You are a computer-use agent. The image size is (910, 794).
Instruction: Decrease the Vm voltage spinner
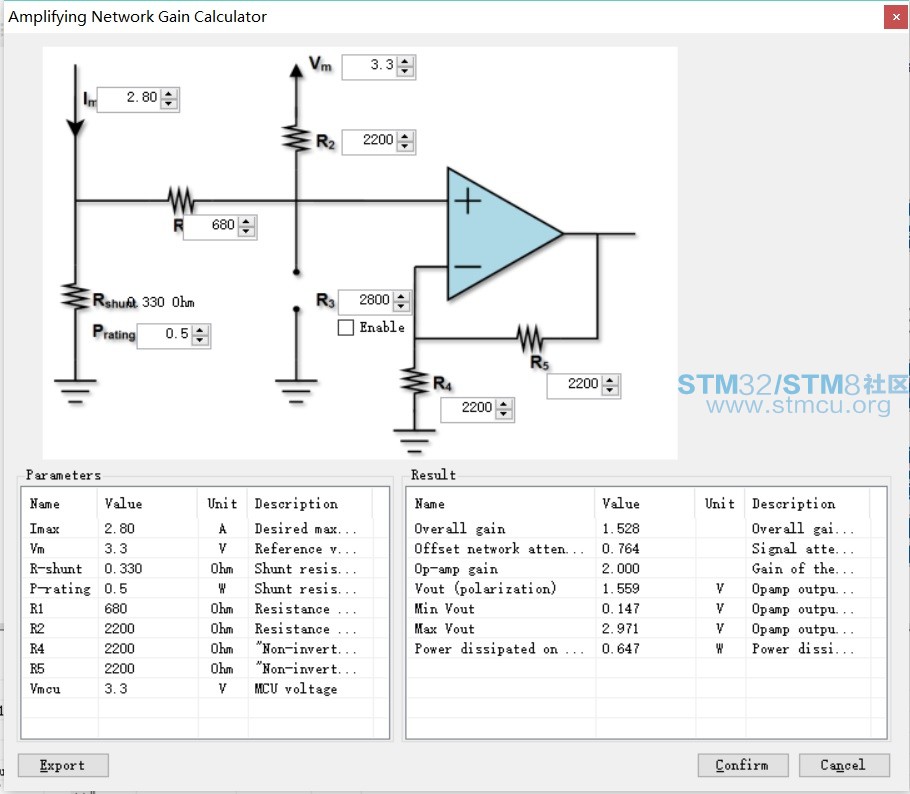coord(405,71)
